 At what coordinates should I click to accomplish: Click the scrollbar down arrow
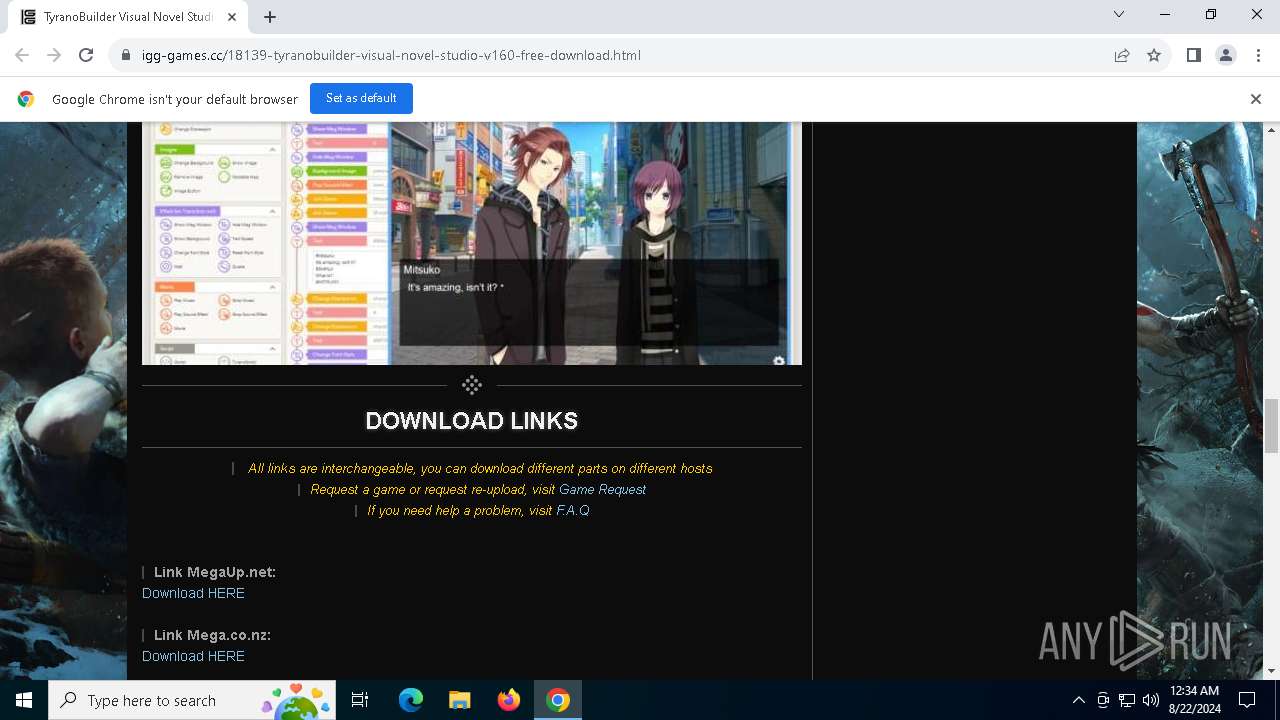coord(1272,671)
